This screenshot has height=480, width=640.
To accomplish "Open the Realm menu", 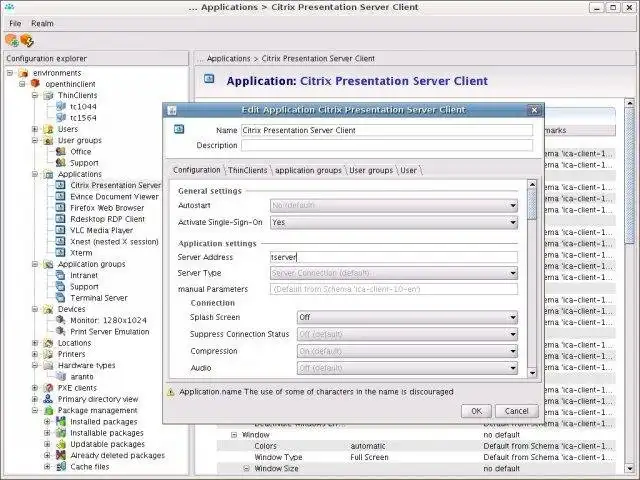I will click(x=42, y=23).
